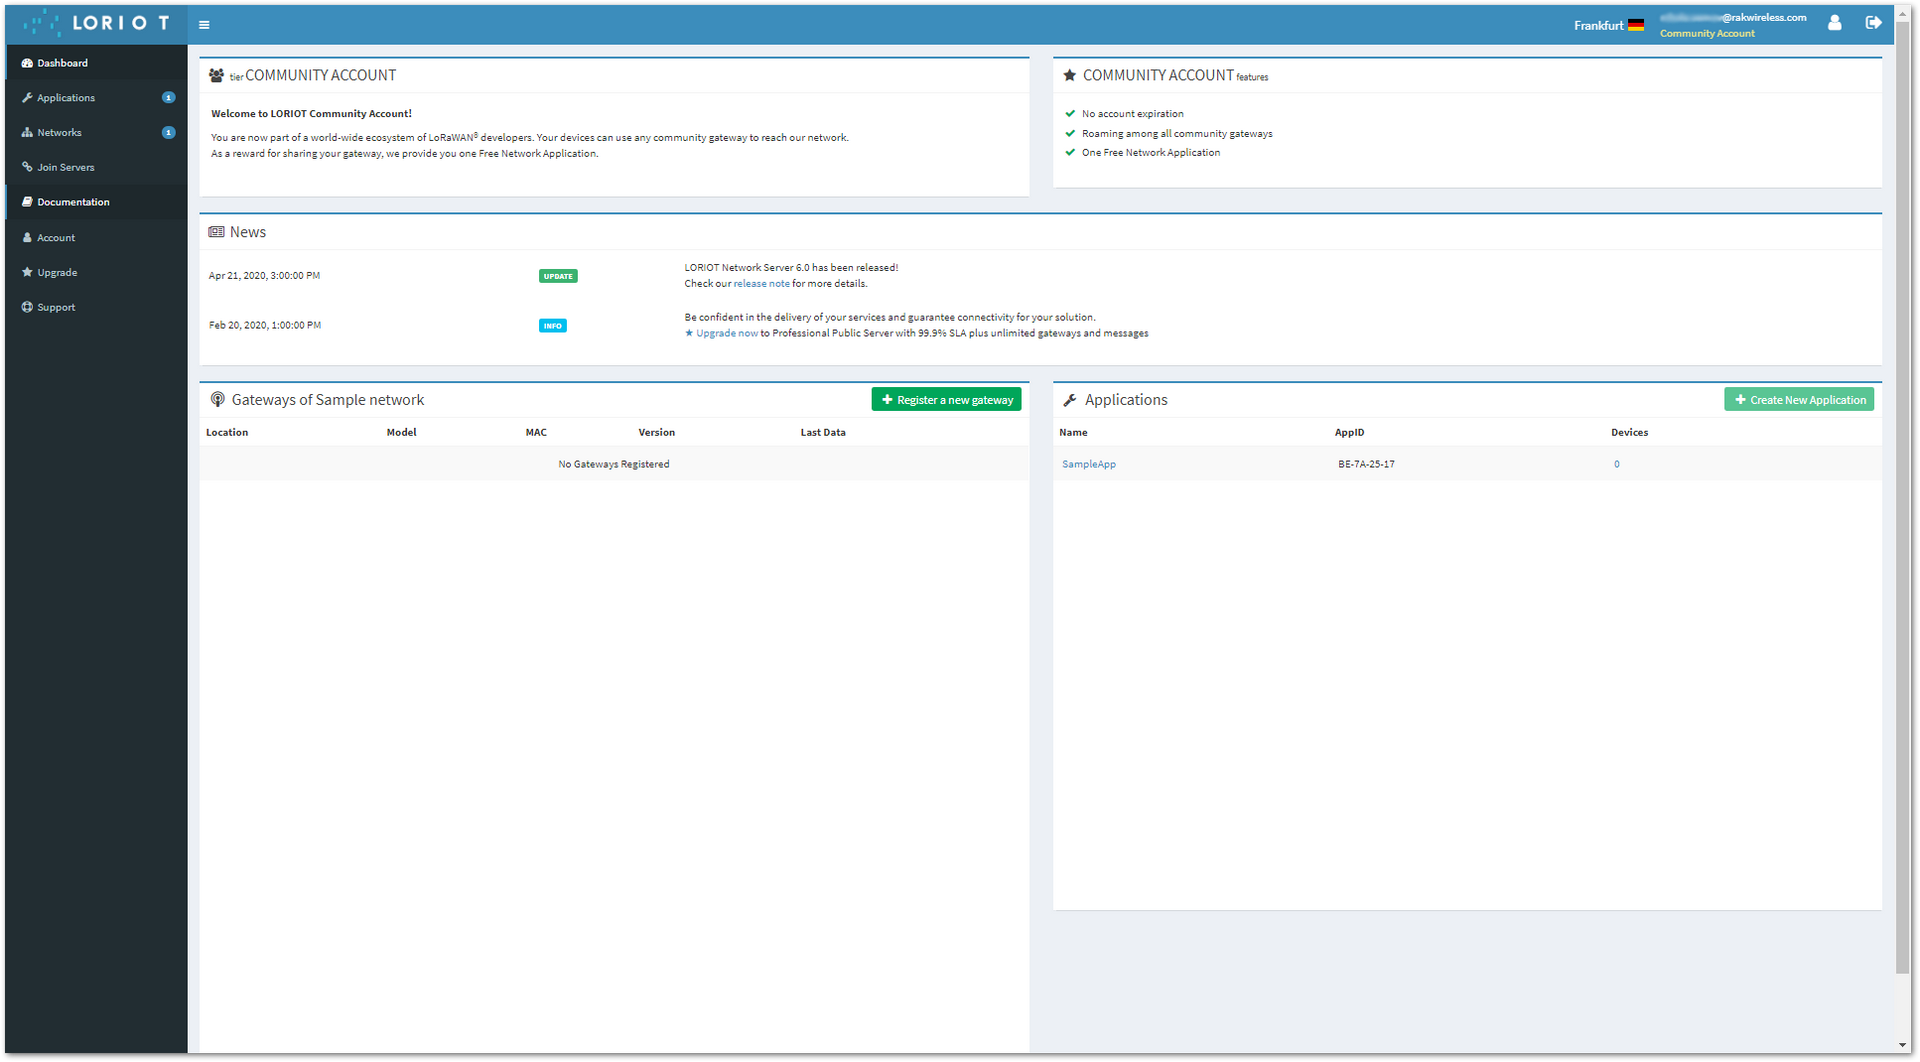Click the page vertical scrollbar
Image resolution: width=1920 pixels, height=1062 pixels.
pyautogui.click(x=1902, y=500)
